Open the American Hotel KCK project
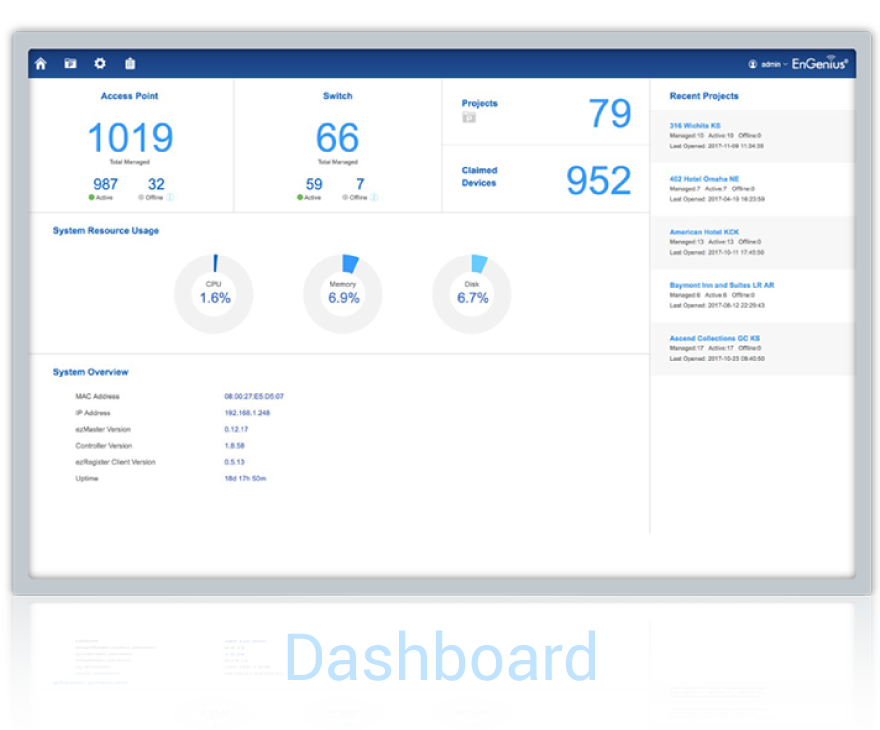The width and height of the screenshot is (880, 730). tap(704, 232)
